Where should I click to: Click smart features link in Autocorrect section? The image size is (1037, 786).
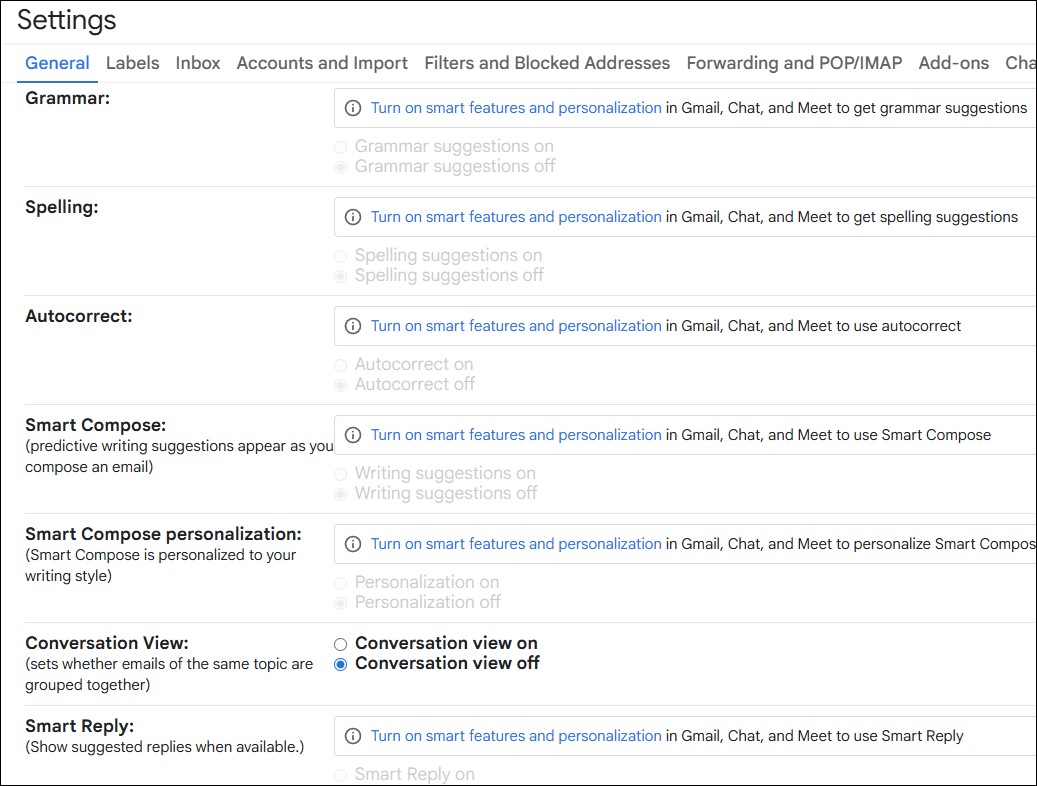point(516,326)
